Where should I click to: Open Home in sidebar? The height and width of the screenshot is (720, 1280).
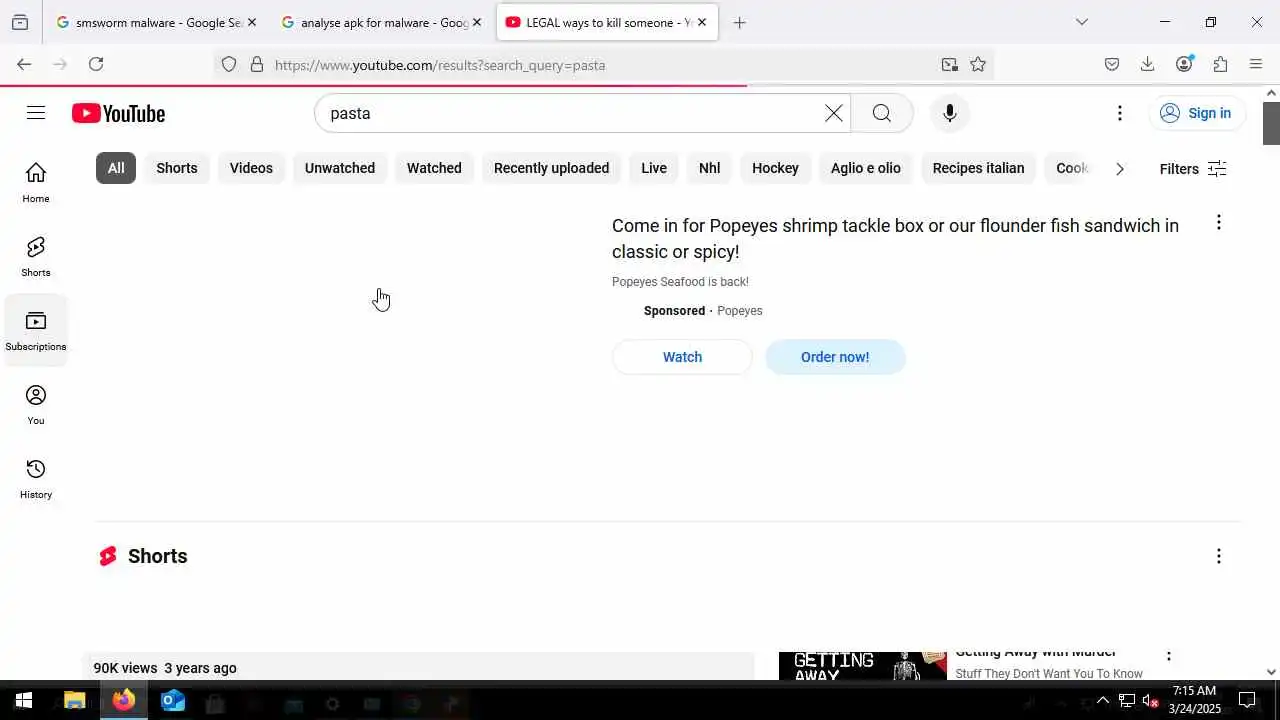(x=36, y=182)
